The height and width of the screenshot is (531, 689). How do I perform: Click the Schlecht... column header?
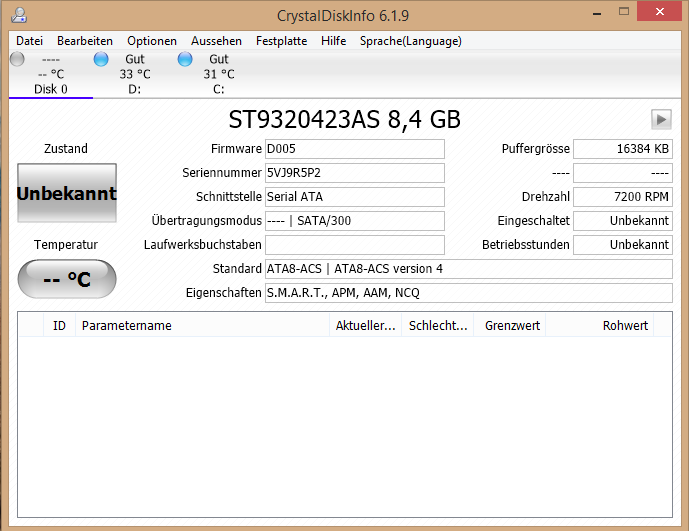[x=438, y=326]
